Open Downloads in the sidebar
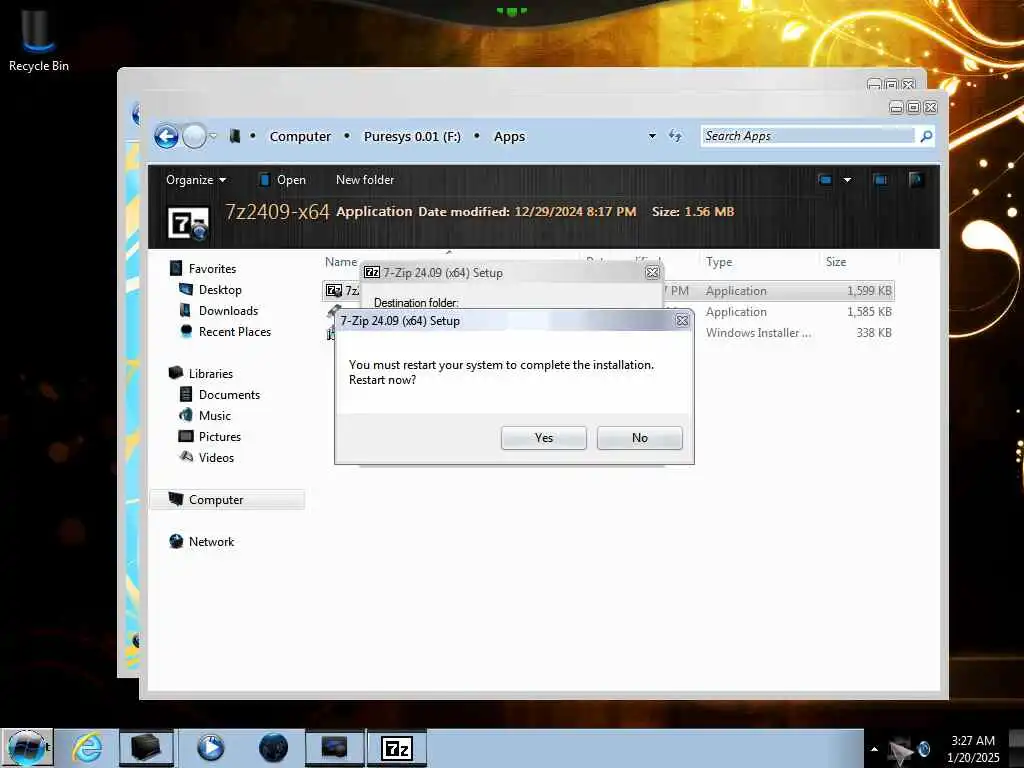This screenshot has width=1024, height=768. pos(228,311)
